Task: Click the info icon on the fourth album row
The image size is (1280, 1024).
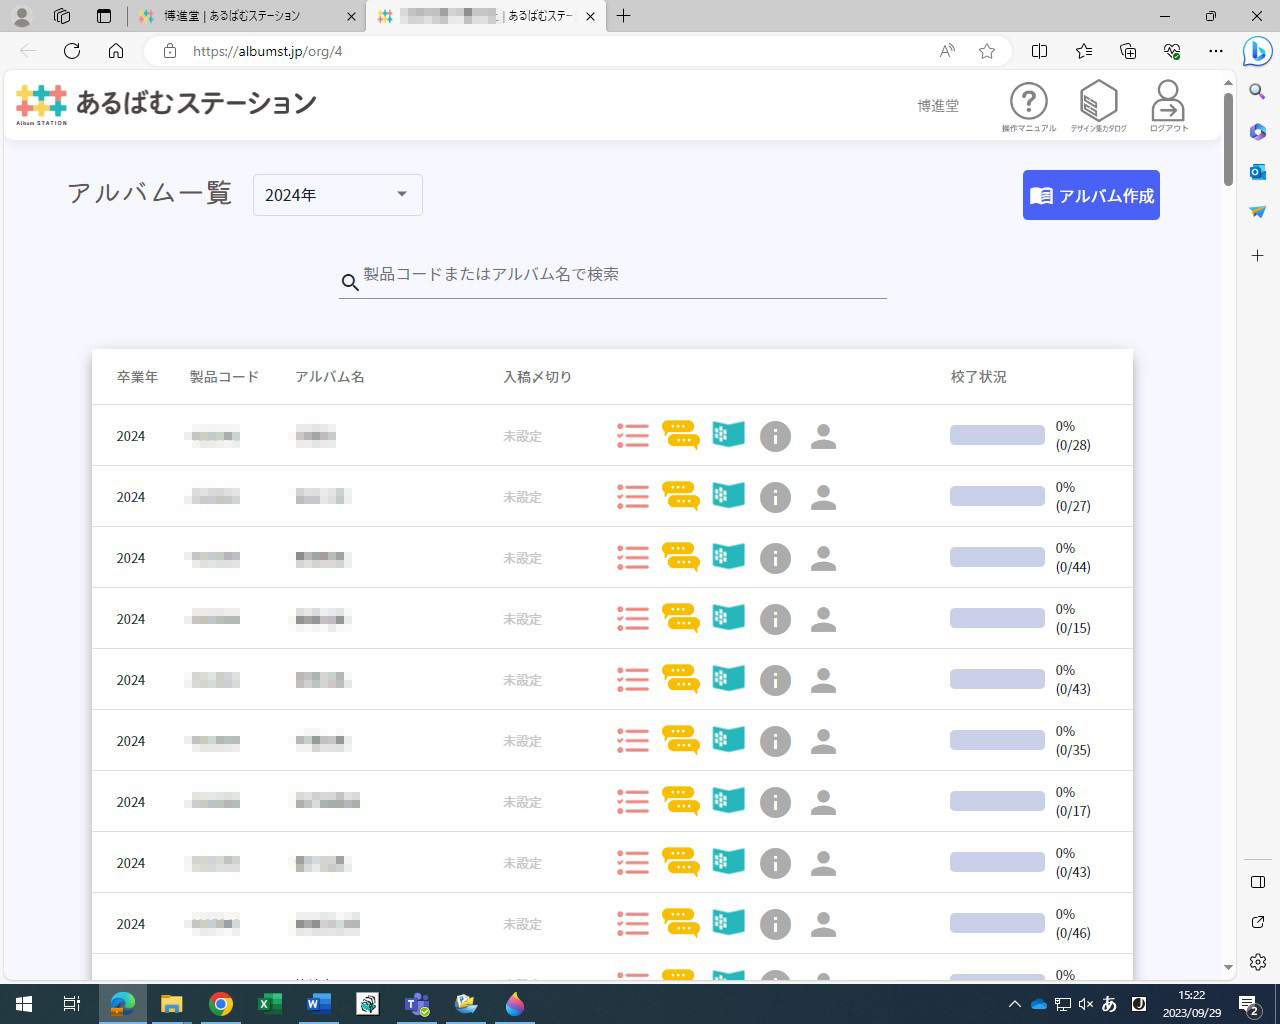Action: coord(775,618)
